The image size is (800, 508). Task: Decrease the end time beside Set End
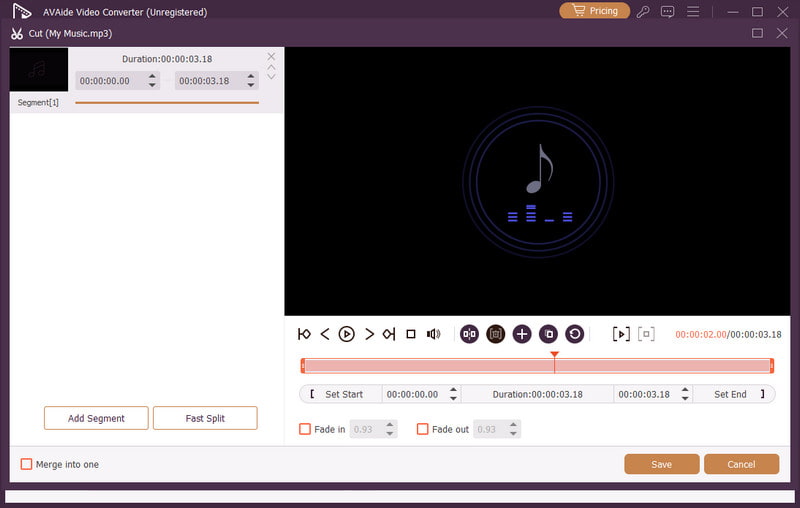pos(685,399)
